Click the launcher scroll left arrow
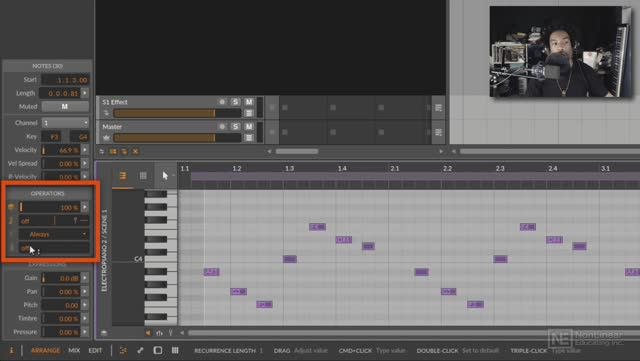This screenshot has height=361, width=640. tap(269, 152)
